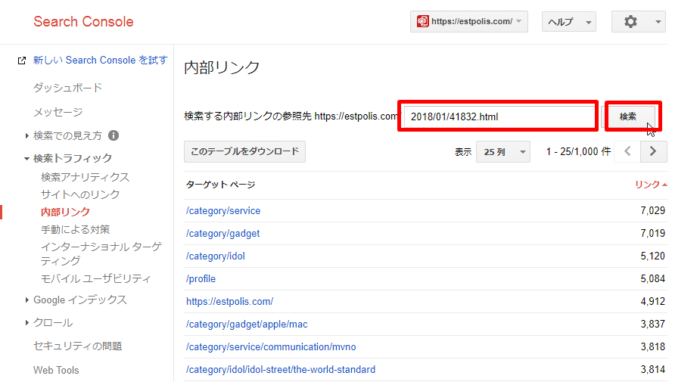700x382 pixels.
Task: Open the /category/gadget link
Action: click(223, 233)
